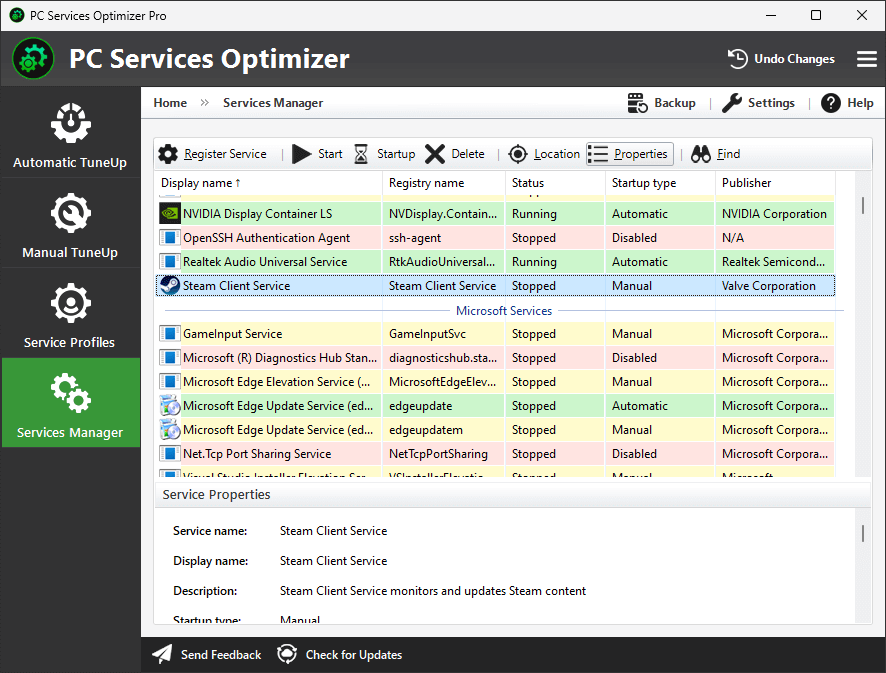Sort by the Status column header
Image resolution: width=886 pixels, height=673 pixels.
pos(555,183)
